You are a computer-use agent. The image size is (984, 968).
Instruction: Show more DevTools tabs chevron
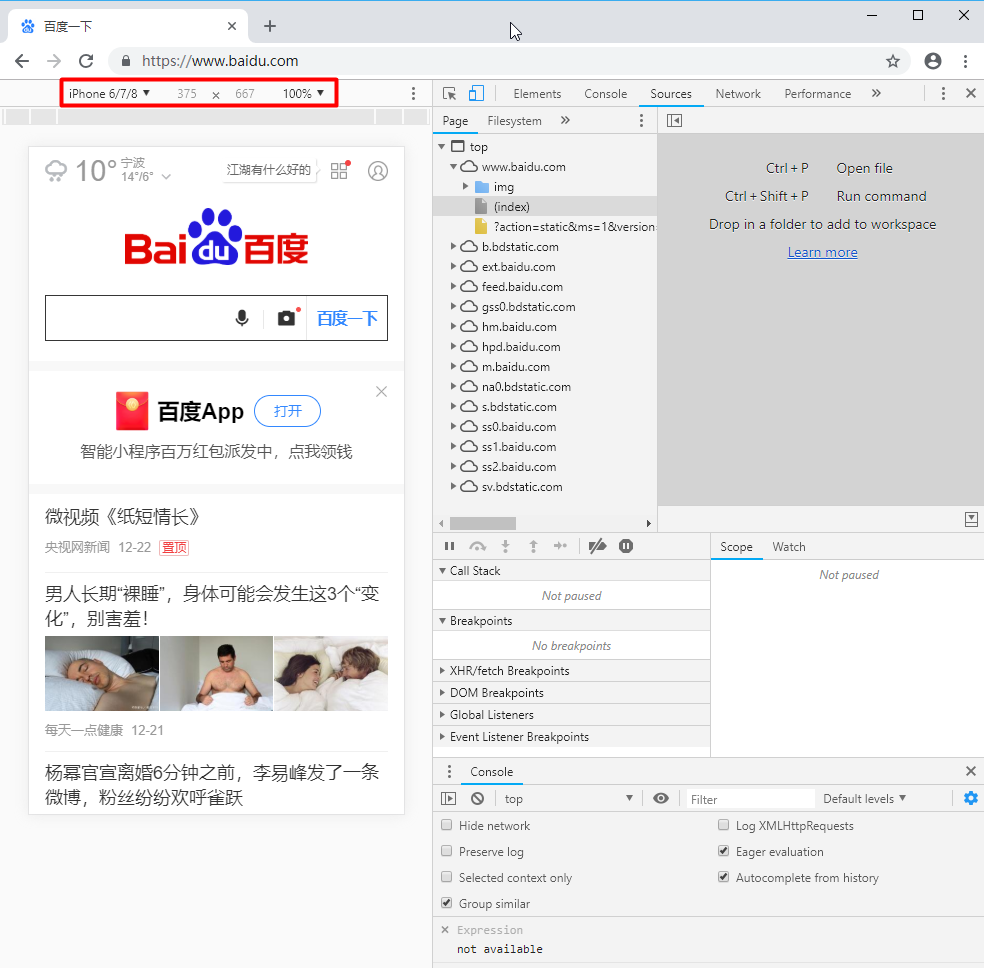point(876,93)
